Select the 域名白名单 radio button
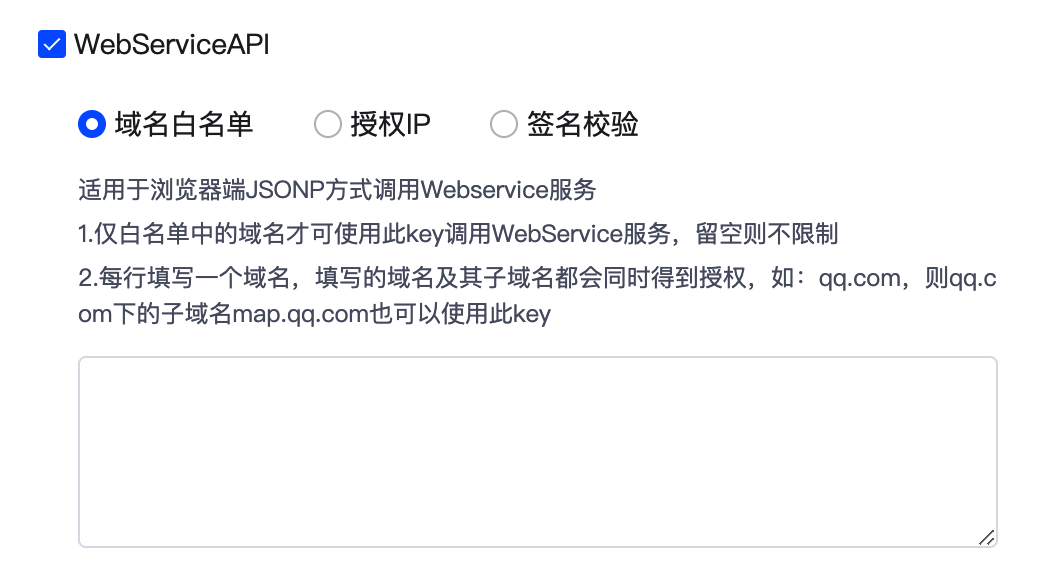 click(x=92, y=124)
